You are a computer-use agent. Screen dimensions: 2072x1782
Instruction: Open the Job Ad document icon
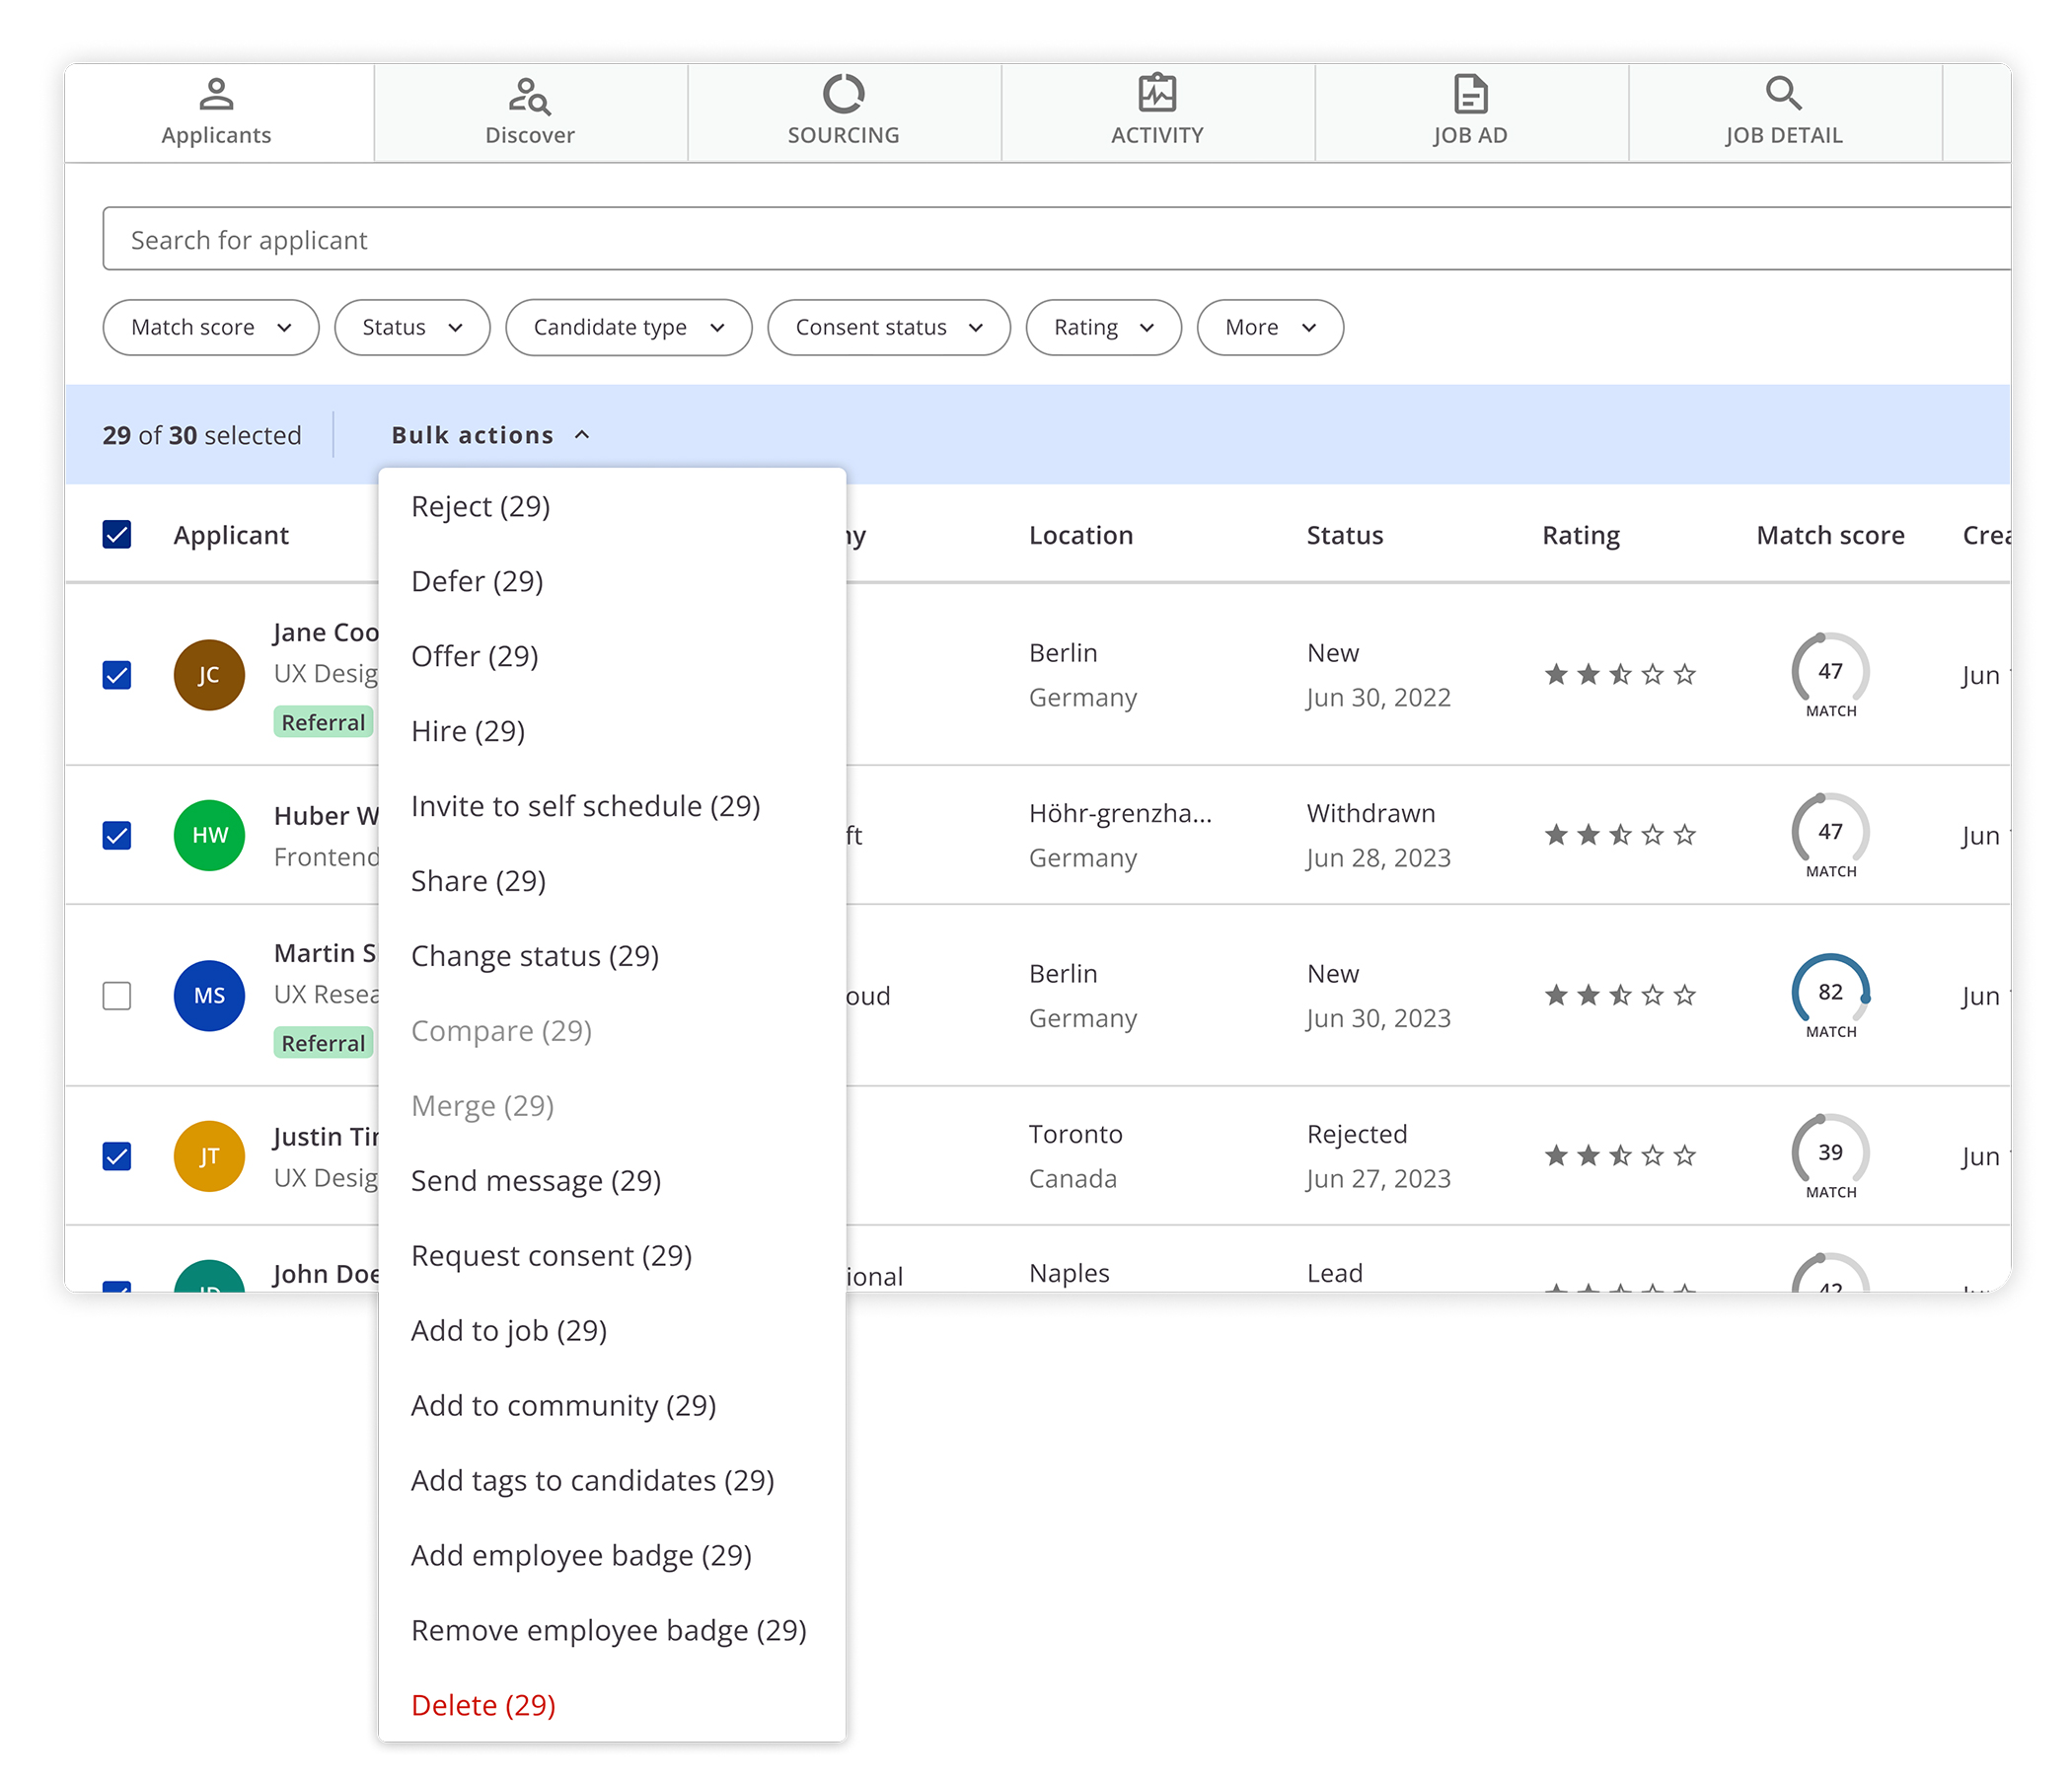point(1470,93)
